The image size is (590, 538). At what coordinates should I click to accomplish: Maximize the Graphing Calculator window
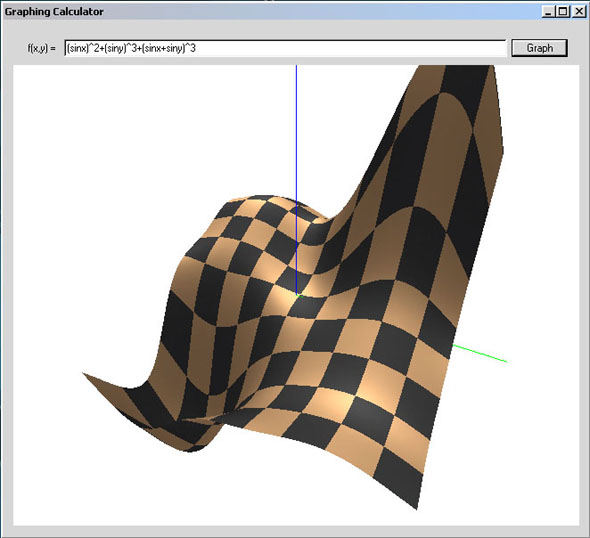pyautogui.click(x=563, y=12)
